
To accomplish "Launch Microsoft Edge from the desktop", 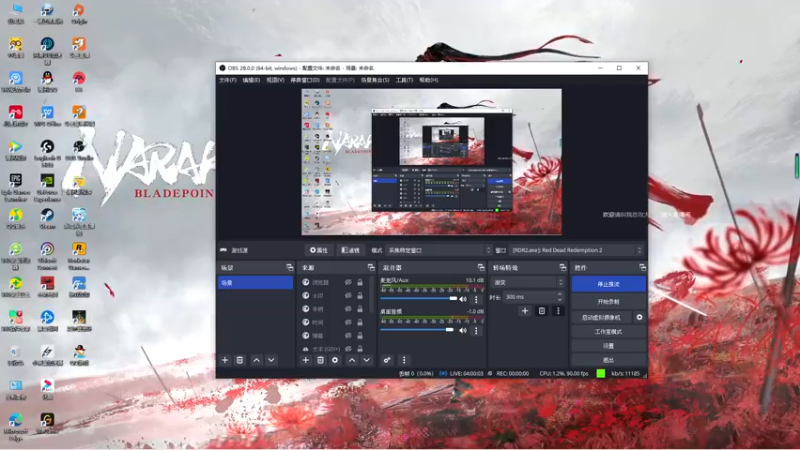I will coord(16,426).
